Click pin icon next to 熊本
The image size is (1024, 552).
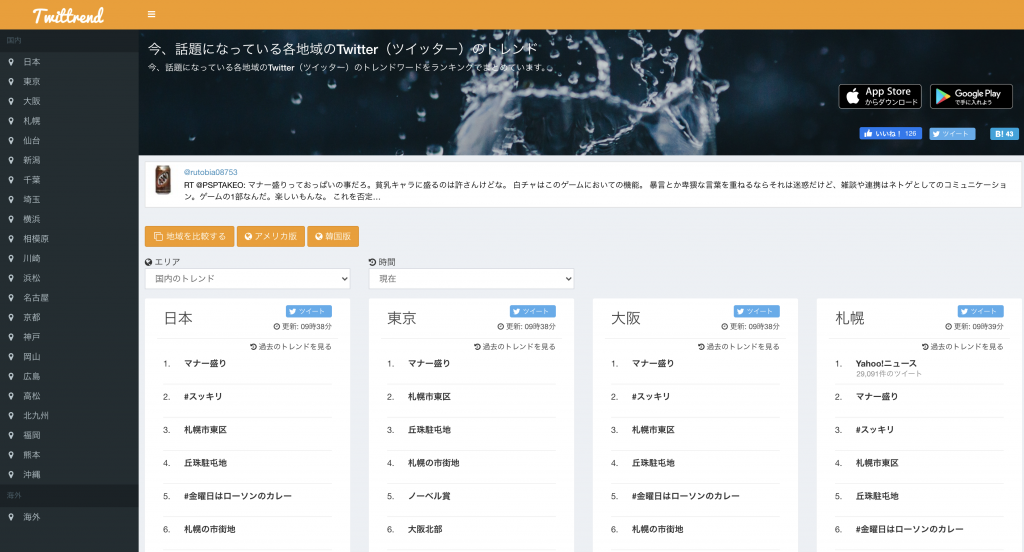coord(11,455)
